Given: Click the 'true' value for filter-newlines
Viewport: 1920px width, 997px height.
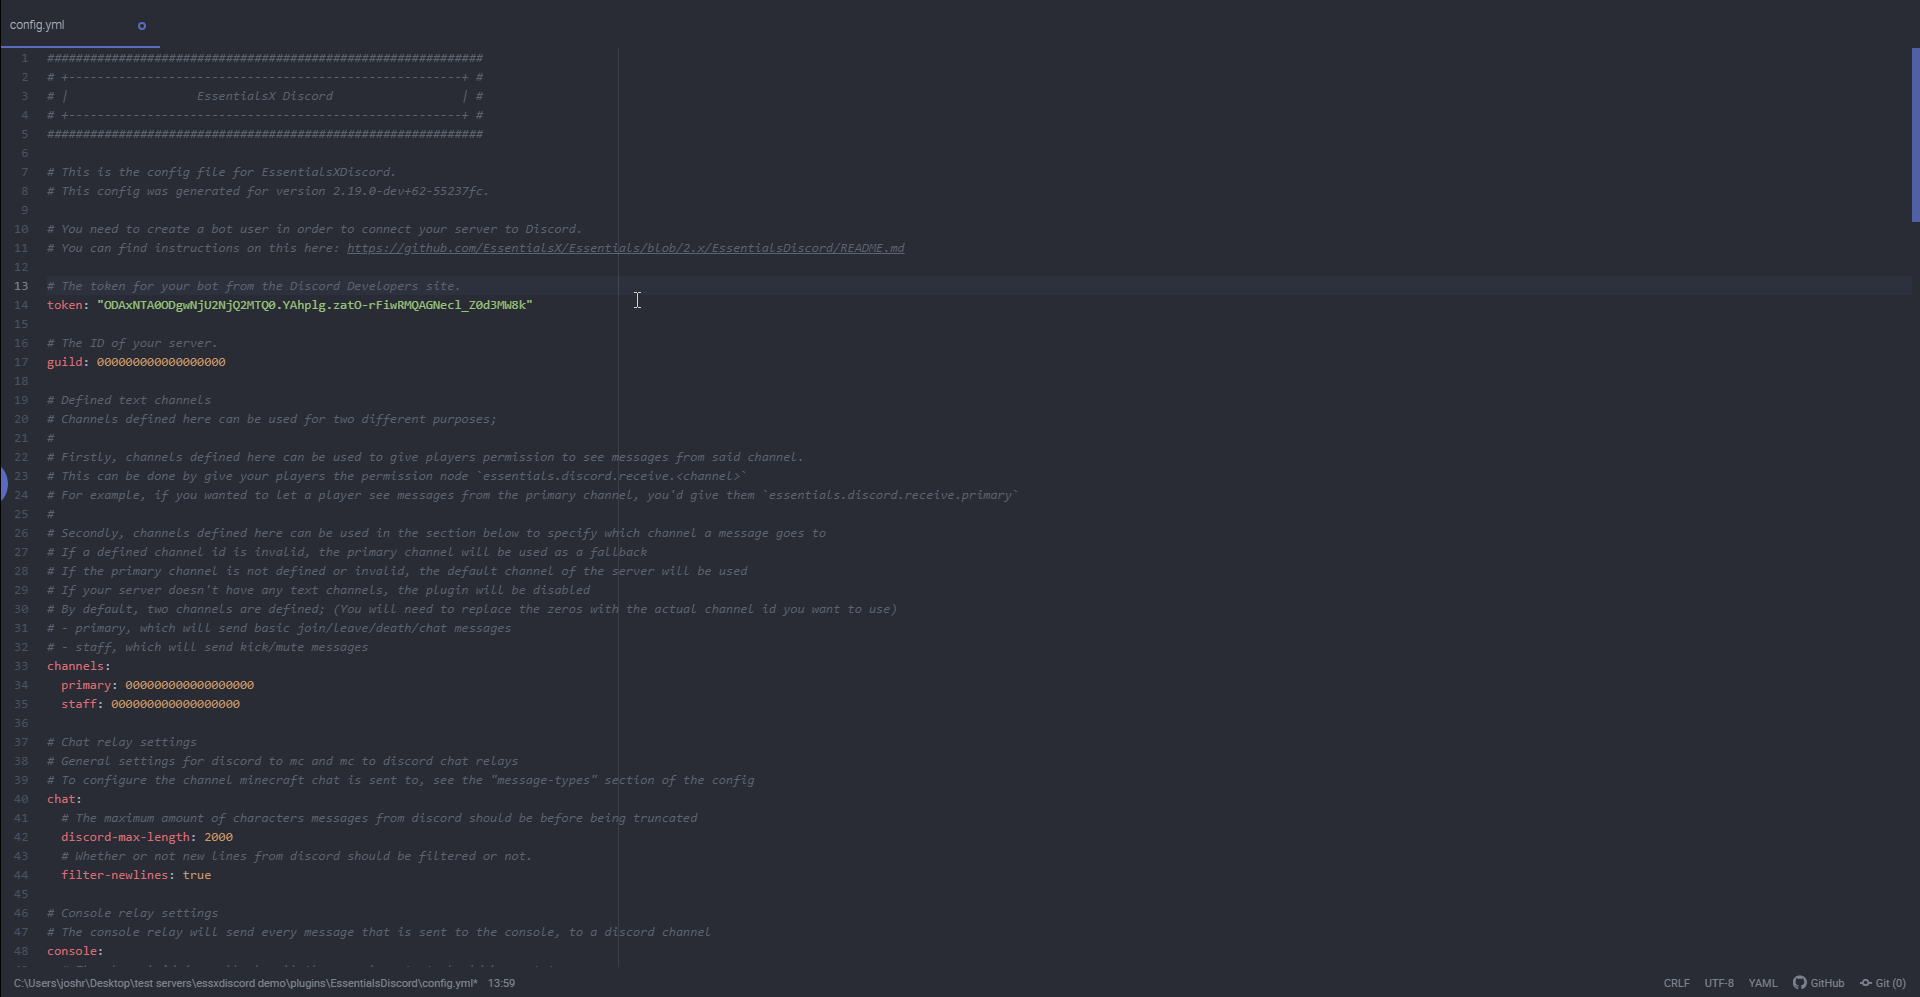Looking at the screenshot, I should [x=197, y=875].
